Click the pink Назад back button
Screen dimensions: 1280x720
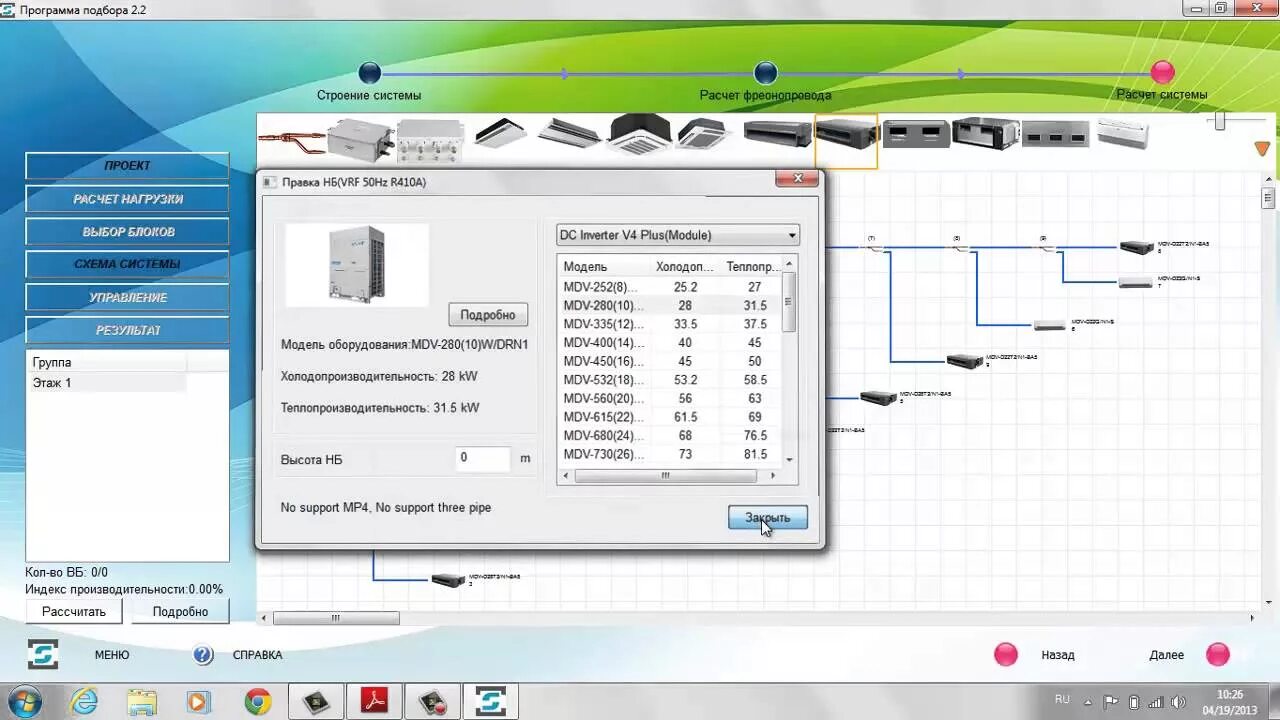coord(1006,655)
